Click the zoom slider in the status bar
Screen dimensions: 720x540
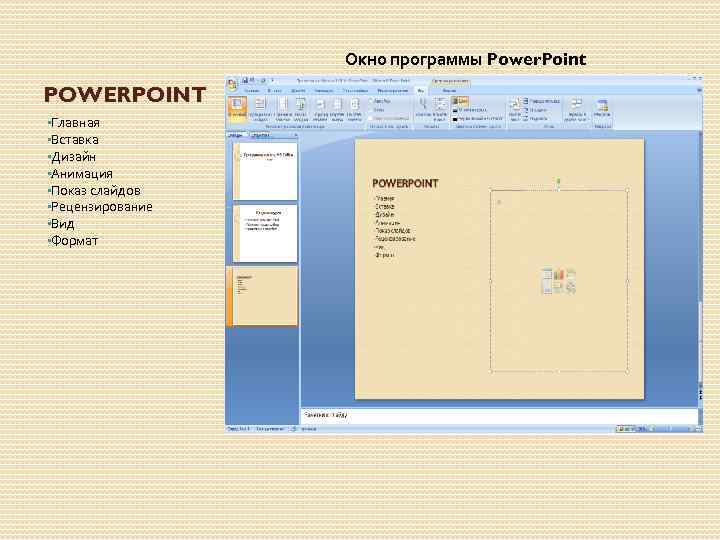[671, 429]
